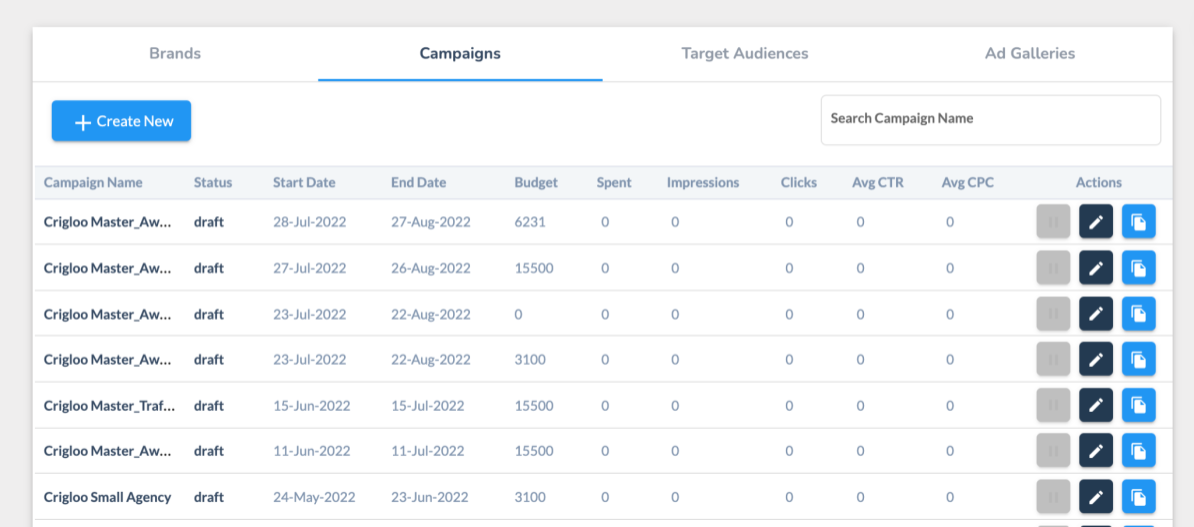Pause the Crigloo Small Agency campaign
Screen dimensions: 1194x527
1053,497
